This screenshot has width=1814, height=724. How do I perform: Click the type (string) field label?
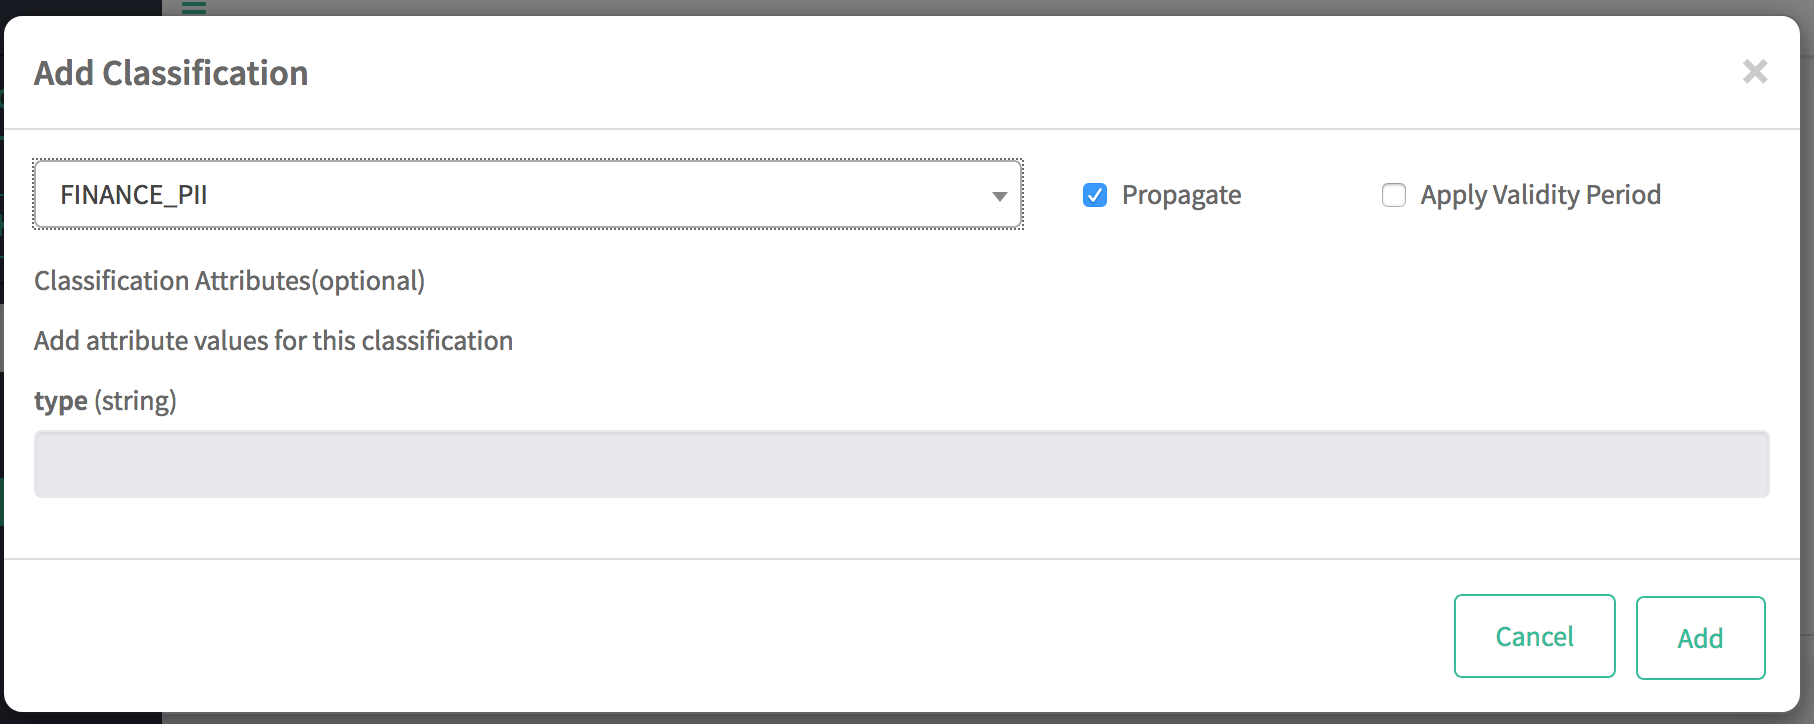pyautogui.click(x=105, y=401)
